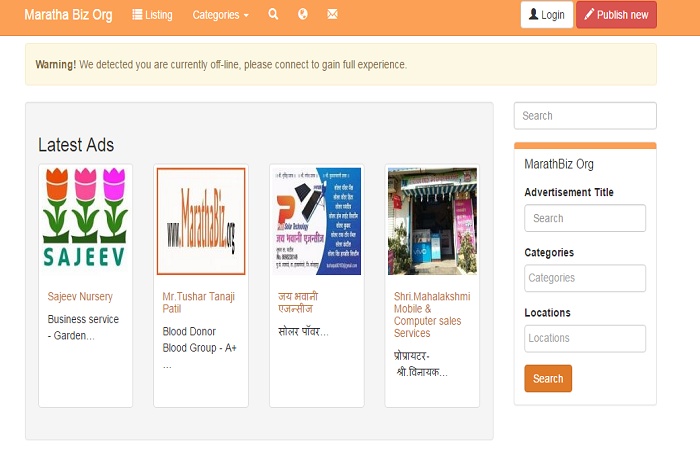Click the envelope contact icon in navbar
The width and height of the screenshot is (700, 455).
332,15
